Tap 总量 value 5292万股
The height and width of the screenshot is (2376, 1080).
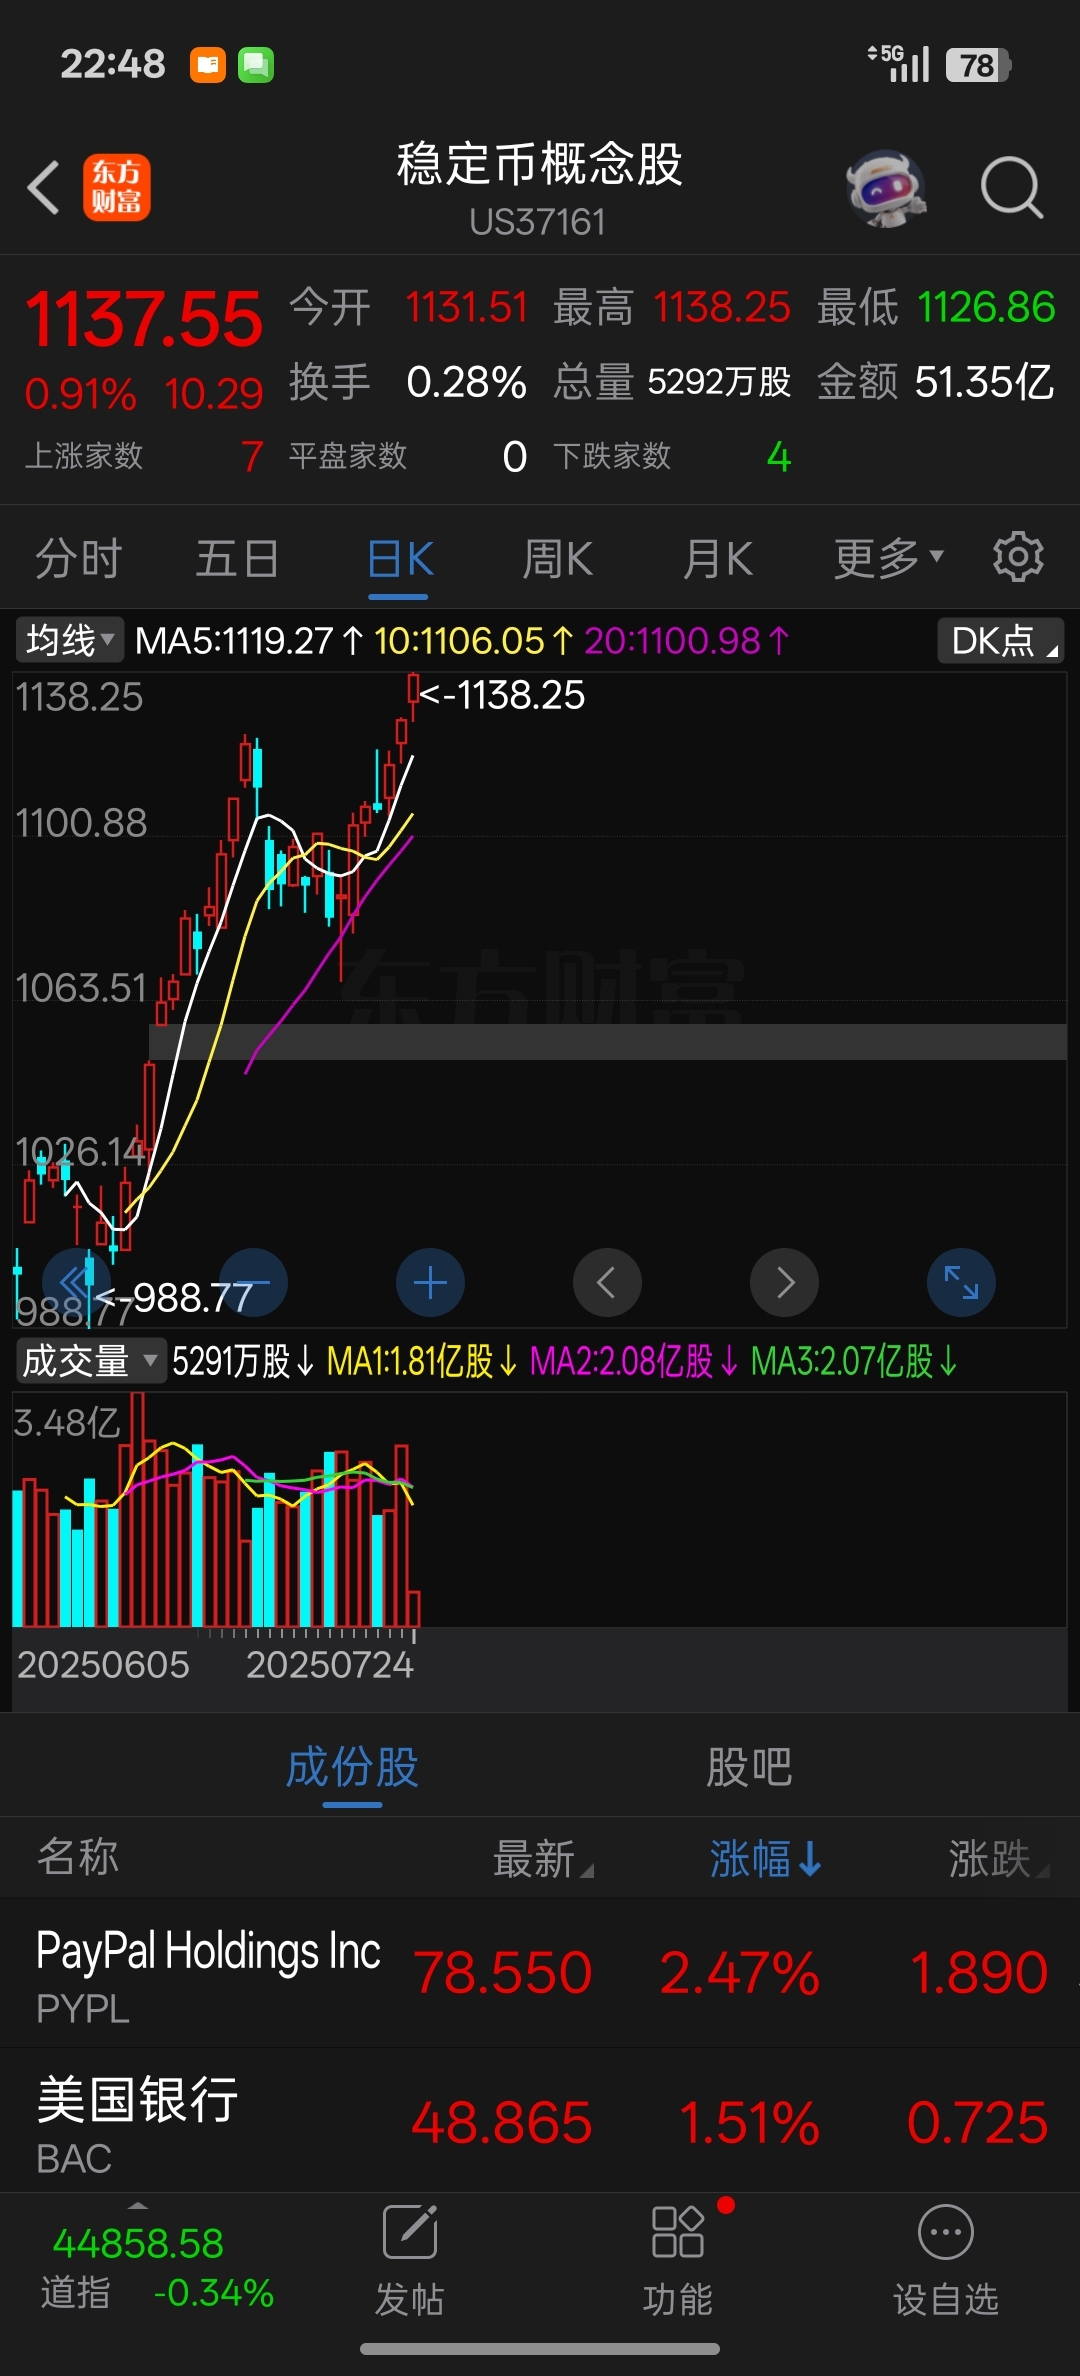720,382
